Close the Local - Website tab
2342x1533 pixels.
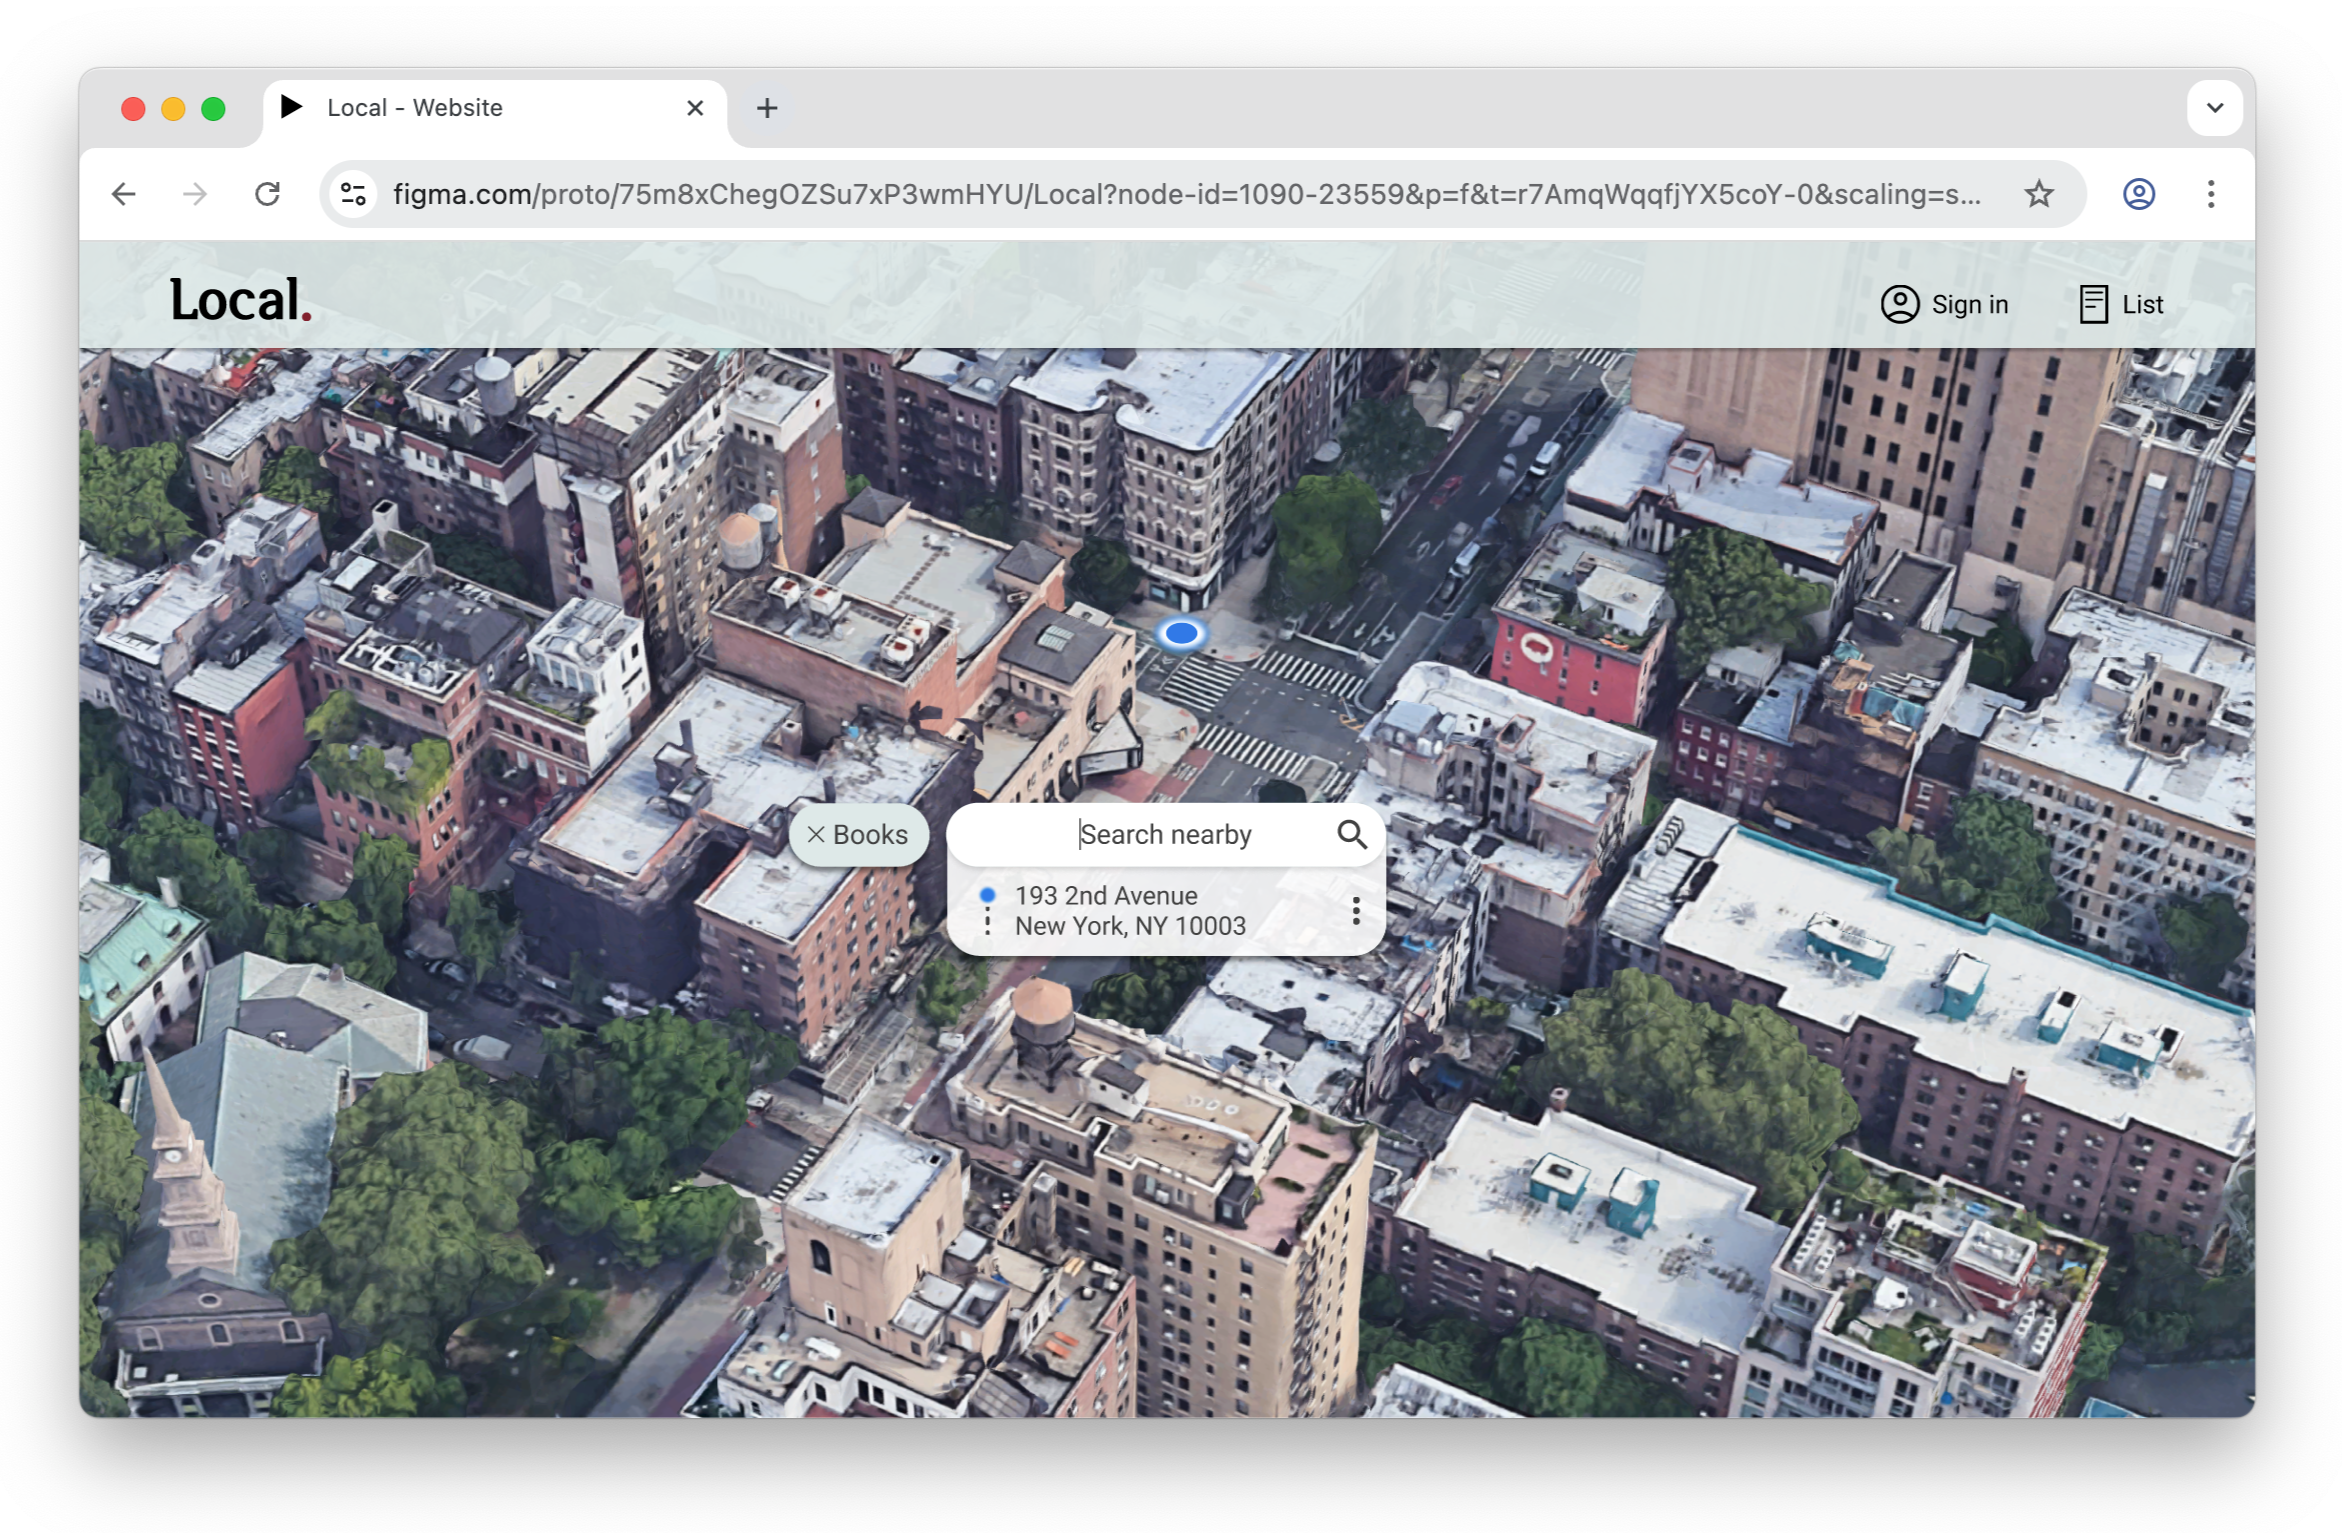[x=695, y=108]
